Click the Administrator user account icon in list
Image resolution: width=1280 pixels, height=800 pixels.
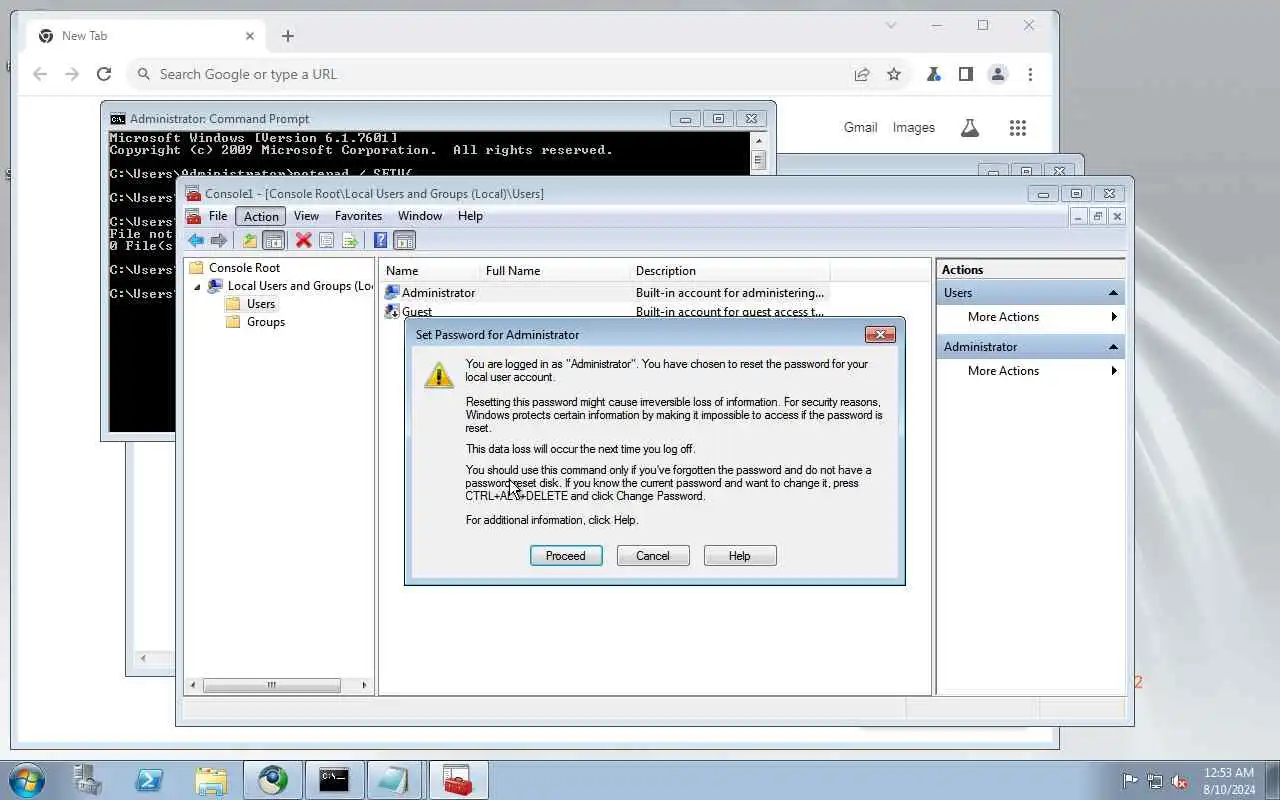click(392, 293)
